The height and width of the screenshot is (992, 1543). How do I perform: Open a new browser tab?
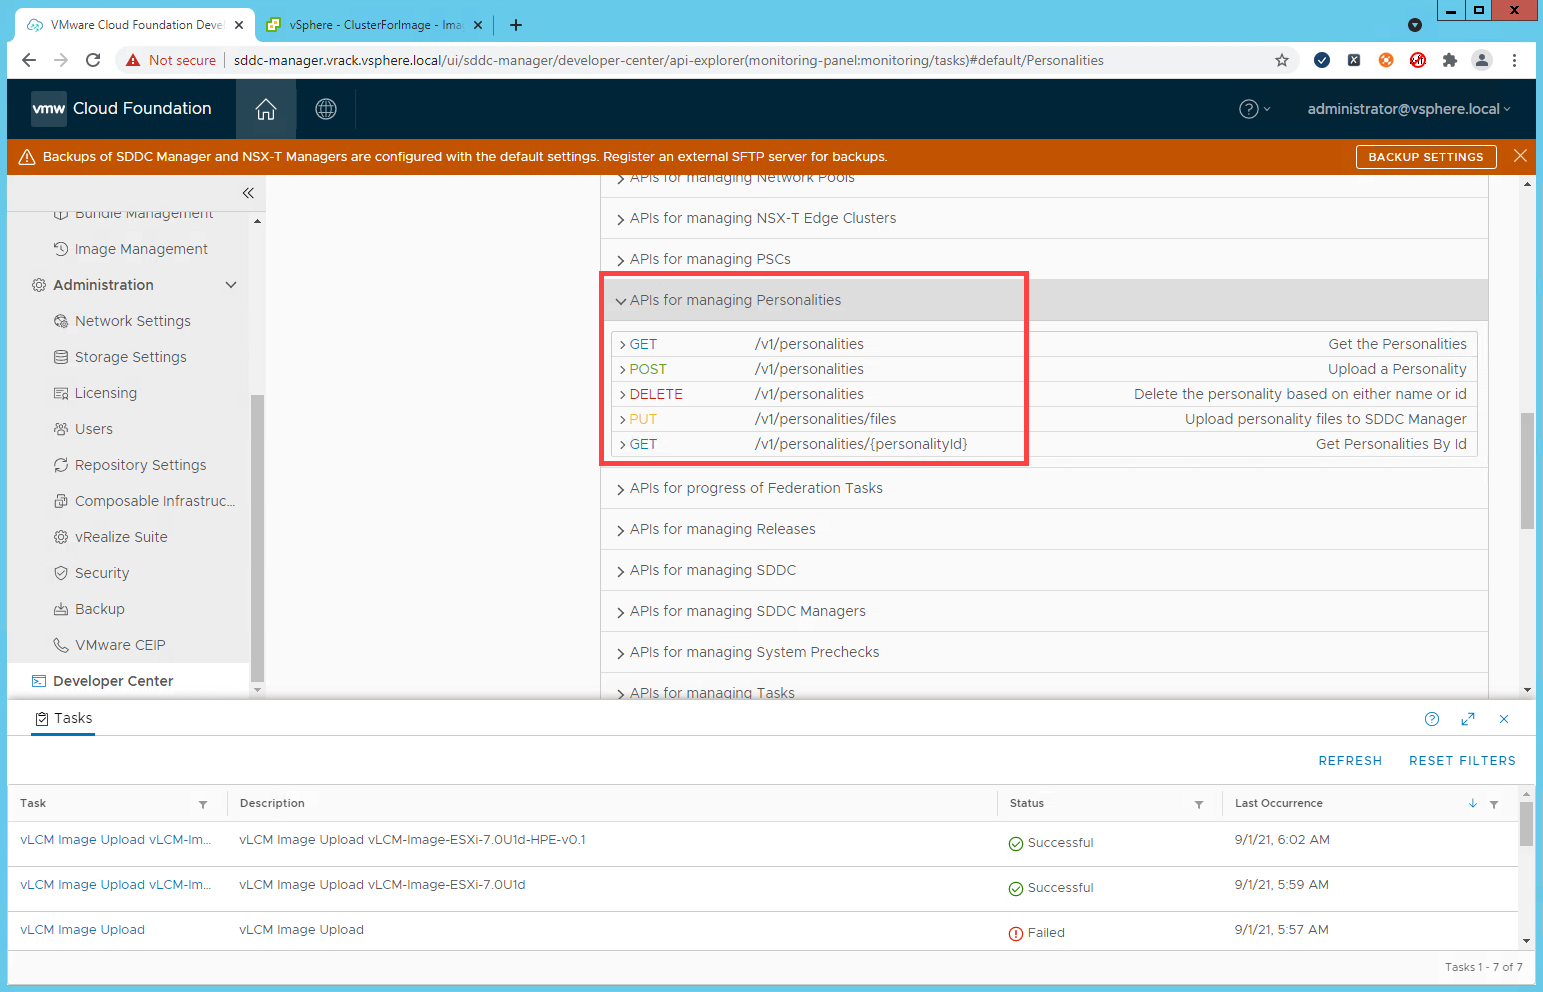(x=516, y=25)
